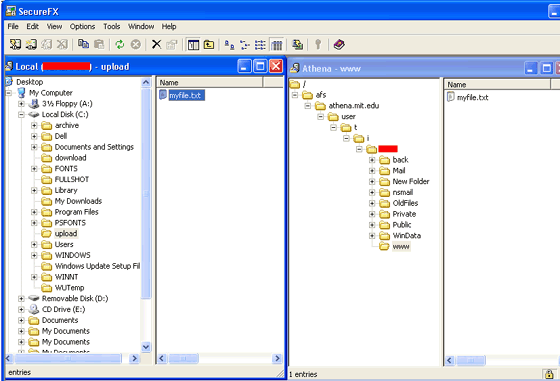
Task: Expand the remote WinData folder
Action: point(372,236)
